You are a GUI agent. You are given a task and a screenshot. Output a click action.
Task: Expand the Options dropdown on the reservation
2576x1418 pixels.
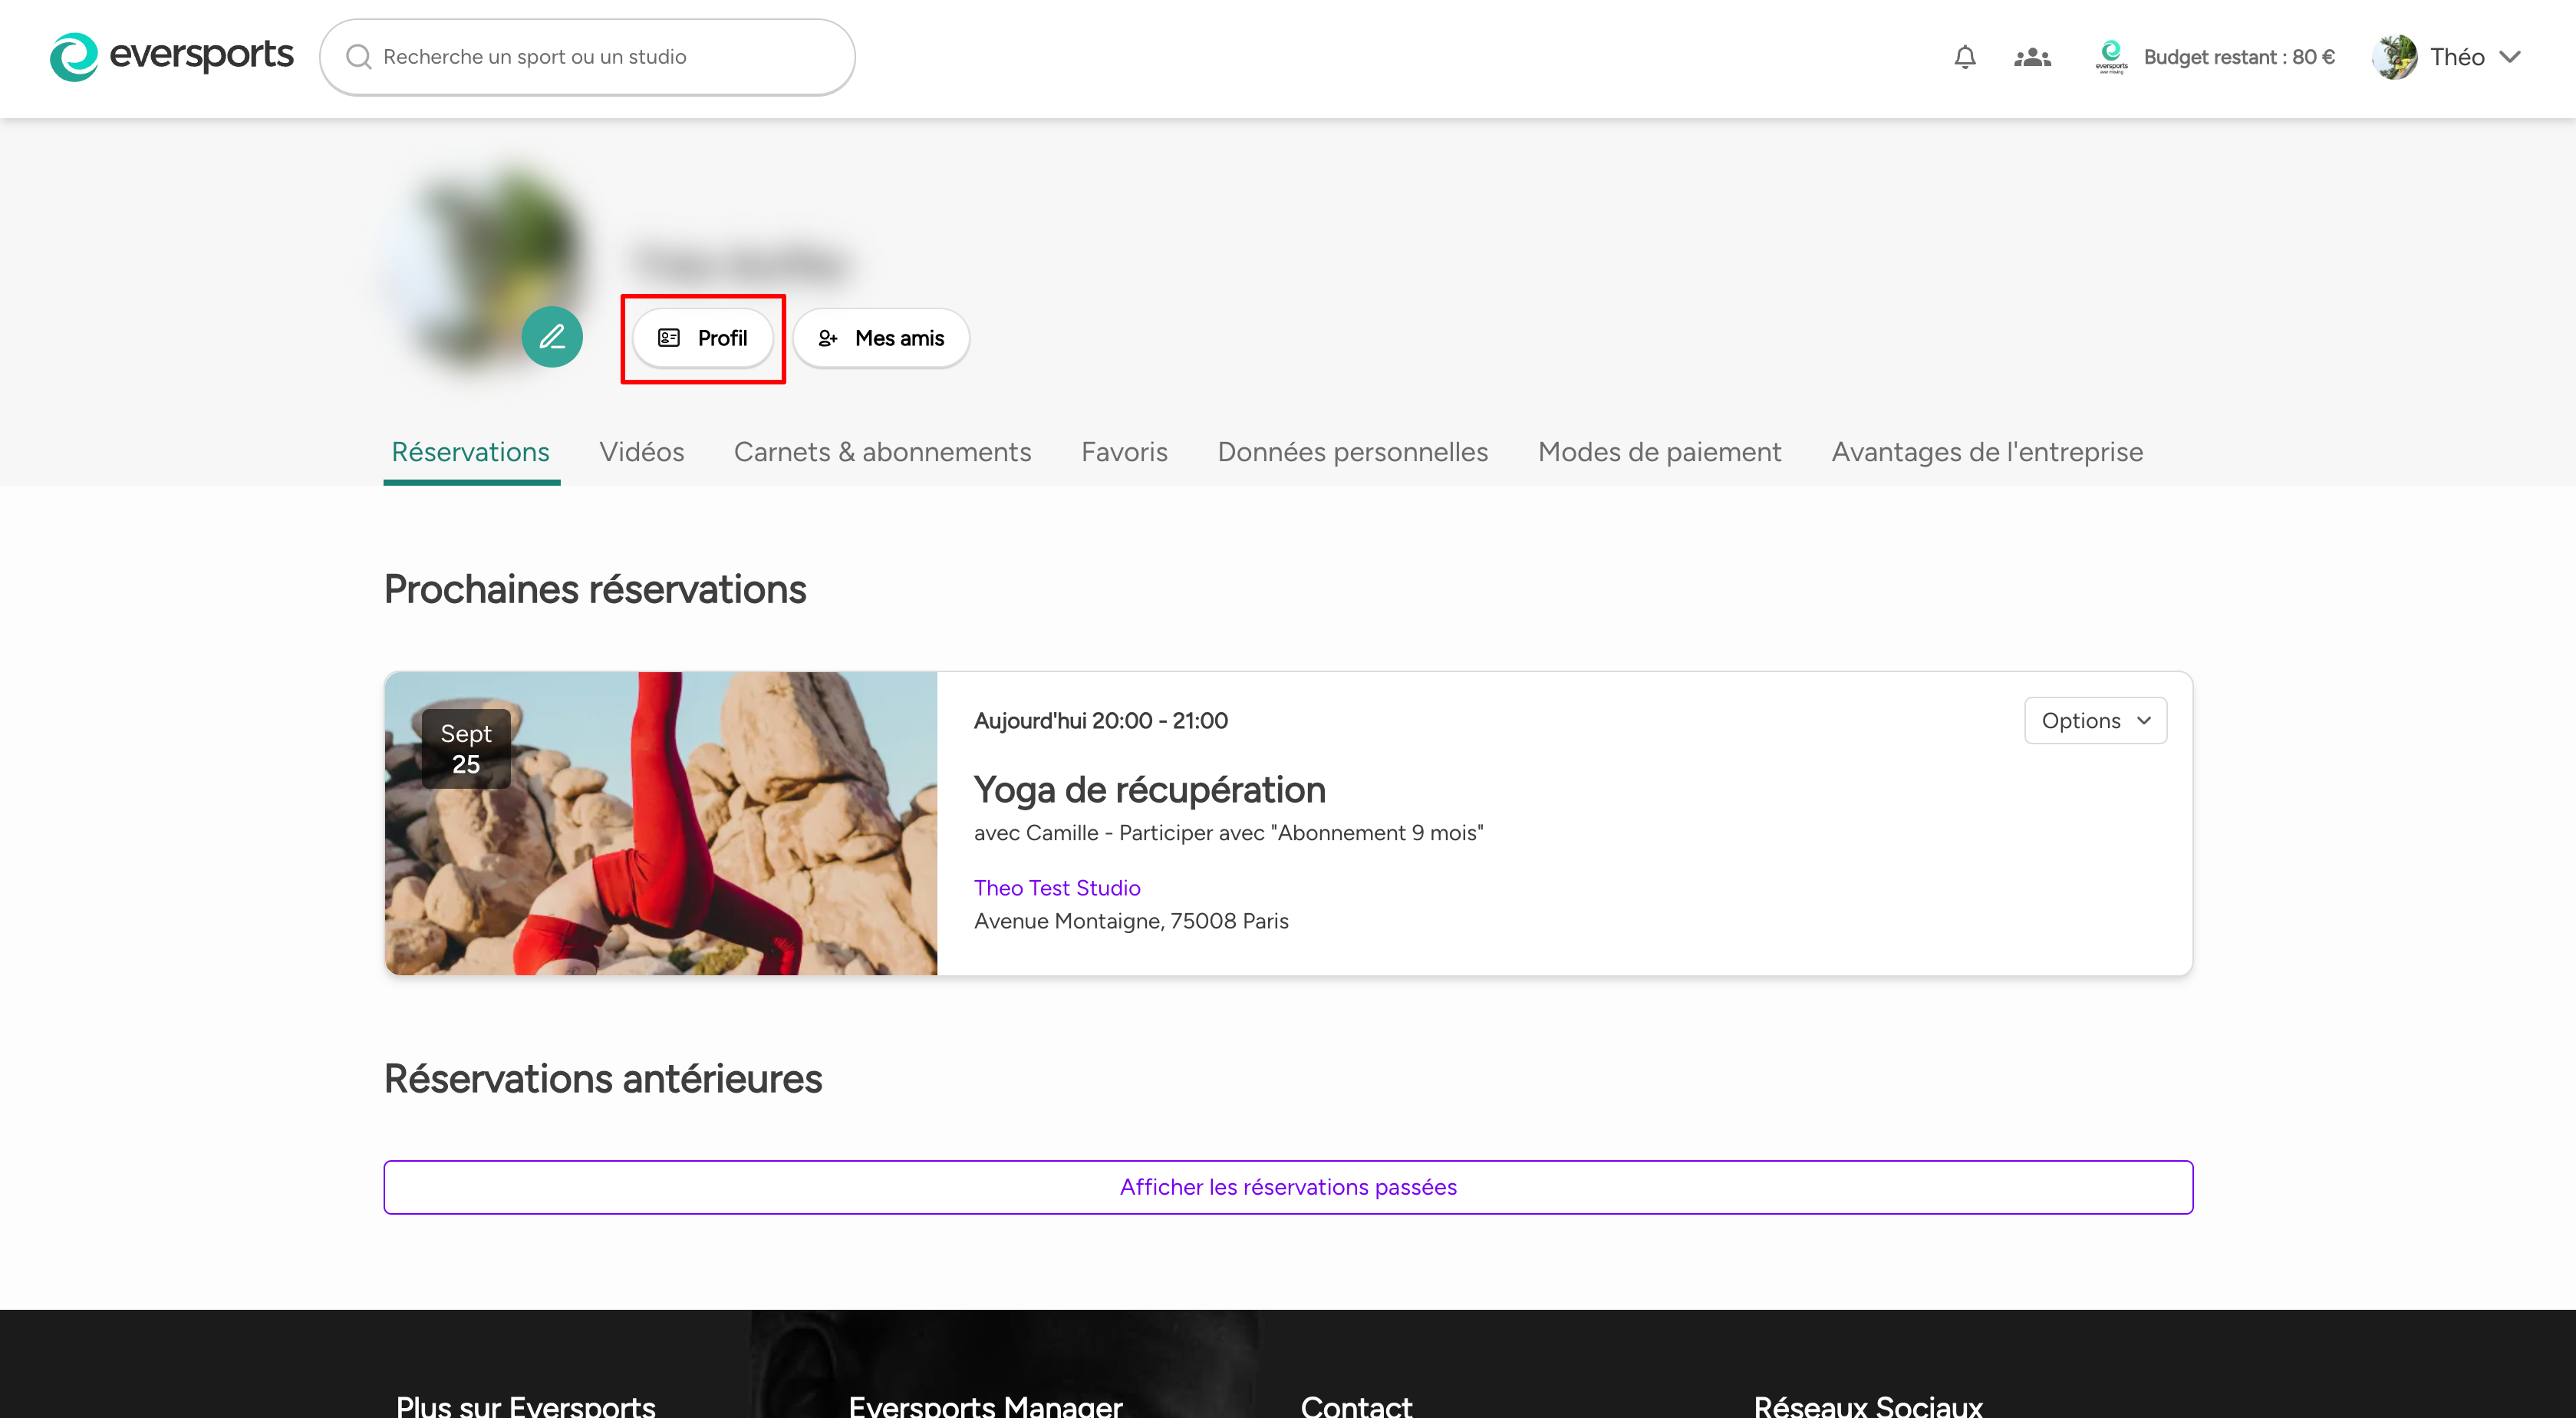click(2095, 720)
